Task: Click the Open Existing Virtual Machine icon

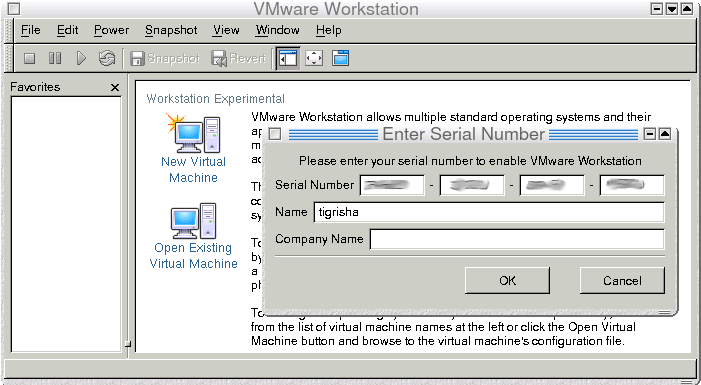Action: pyautogui.click(x=194, y=221)
